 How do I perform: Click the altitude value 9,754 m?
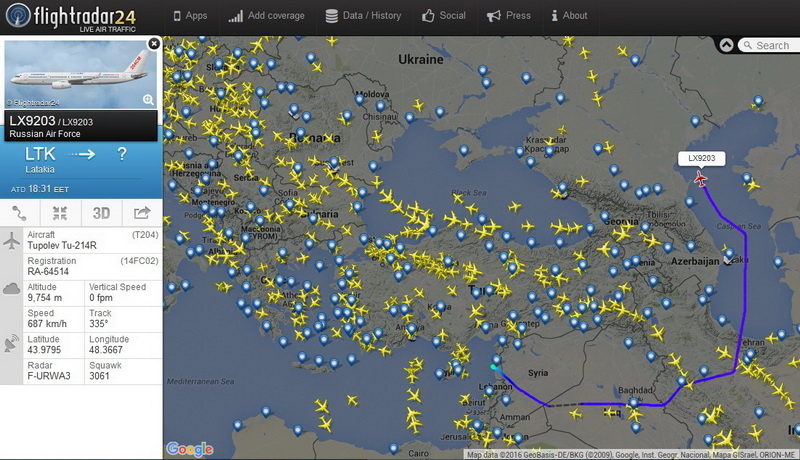point(44,297)
